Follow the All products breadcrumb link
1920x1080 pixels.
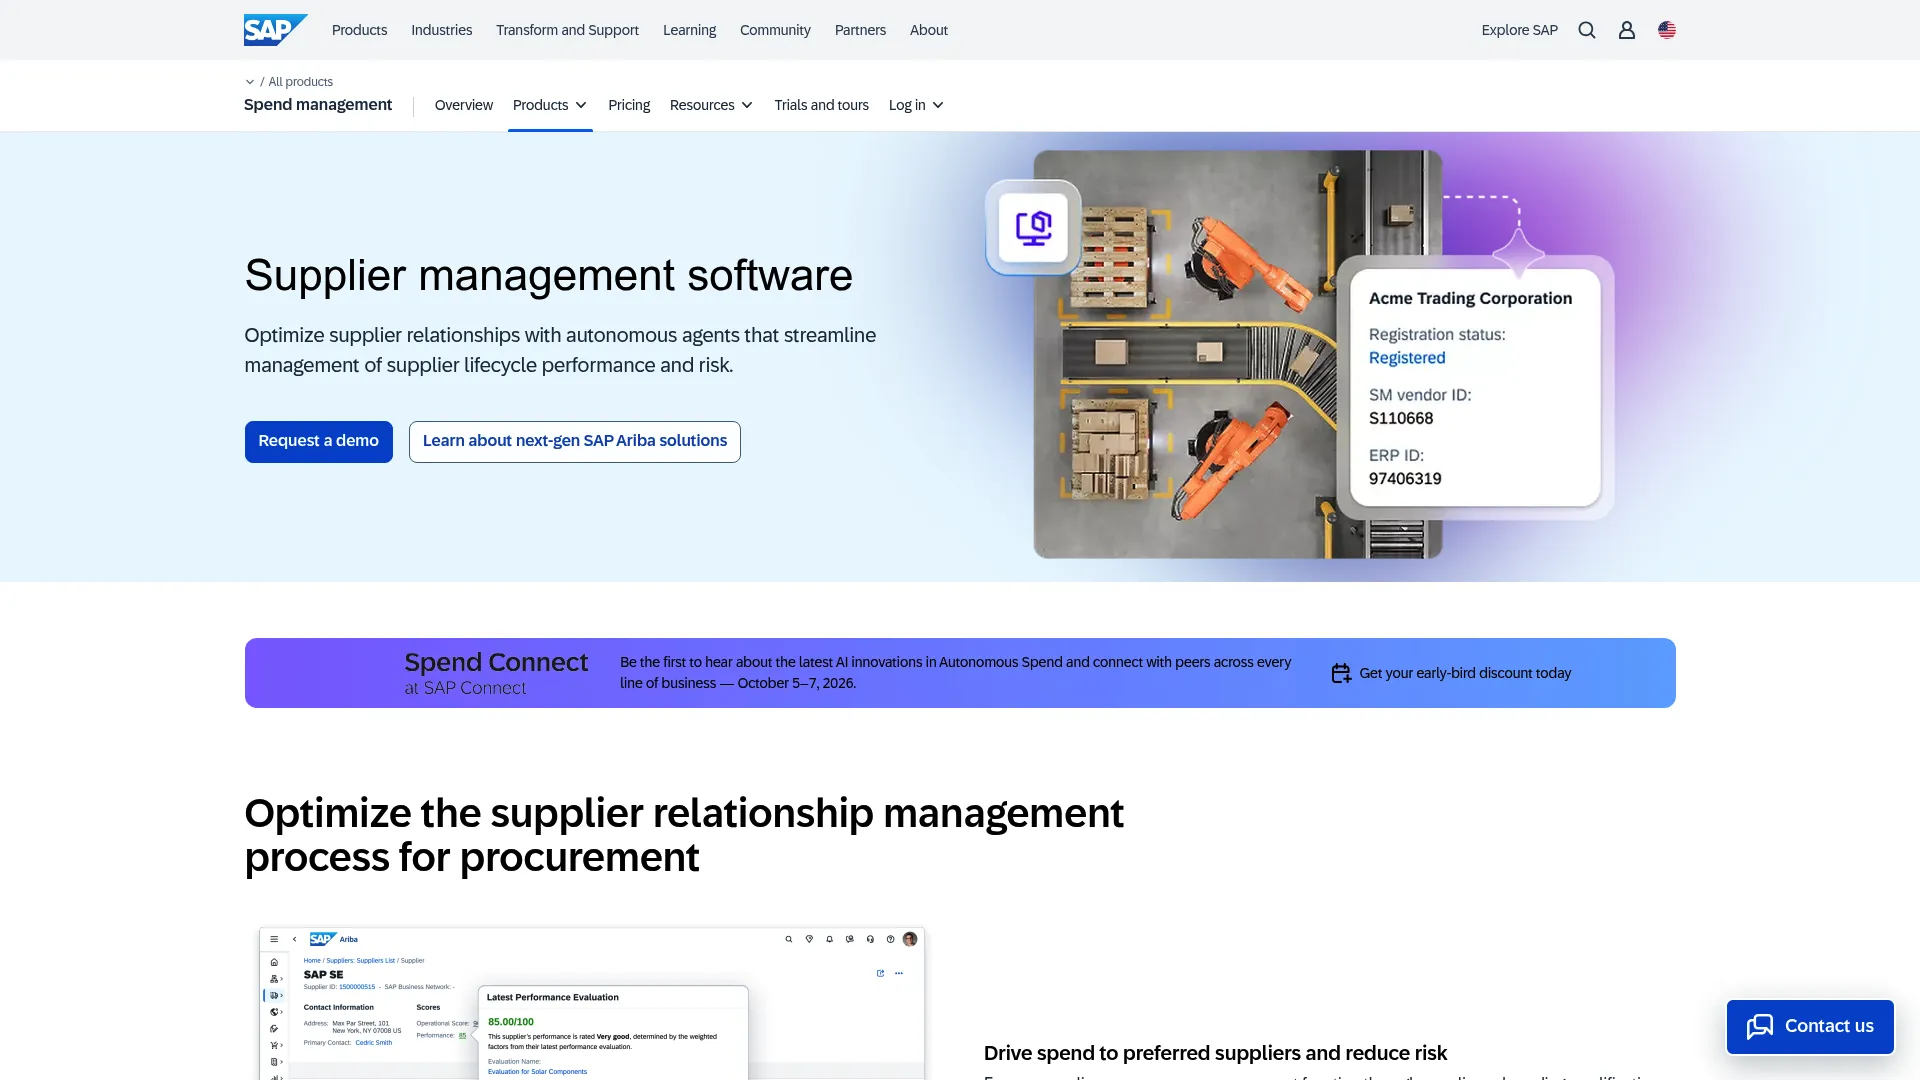(300, 82)
